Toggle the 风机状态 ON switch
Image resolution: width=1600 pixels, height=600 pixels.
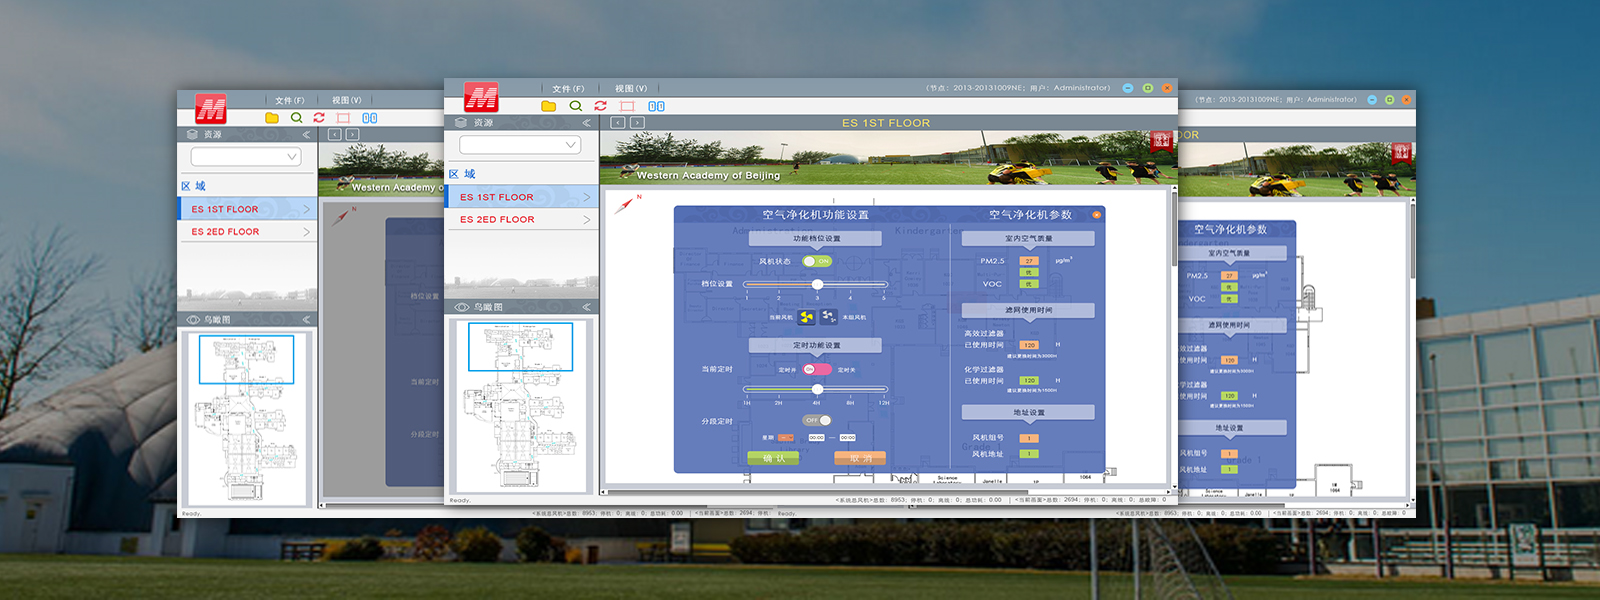[817, 261]
